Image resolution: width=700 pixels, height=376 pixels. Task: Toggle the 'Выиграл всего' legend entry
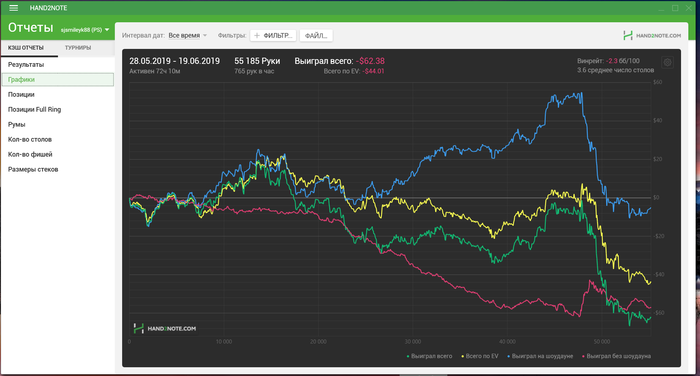coord(429,356)
